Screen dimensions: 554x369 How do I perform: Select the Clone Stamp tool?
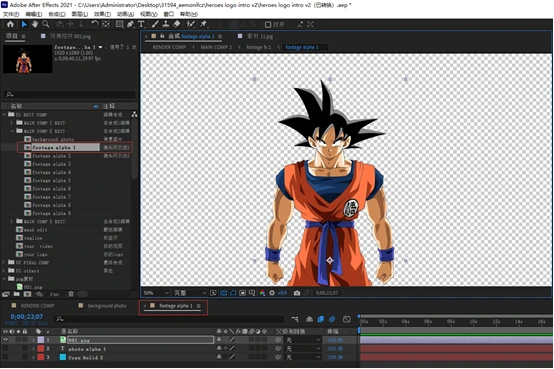(165, 24)
